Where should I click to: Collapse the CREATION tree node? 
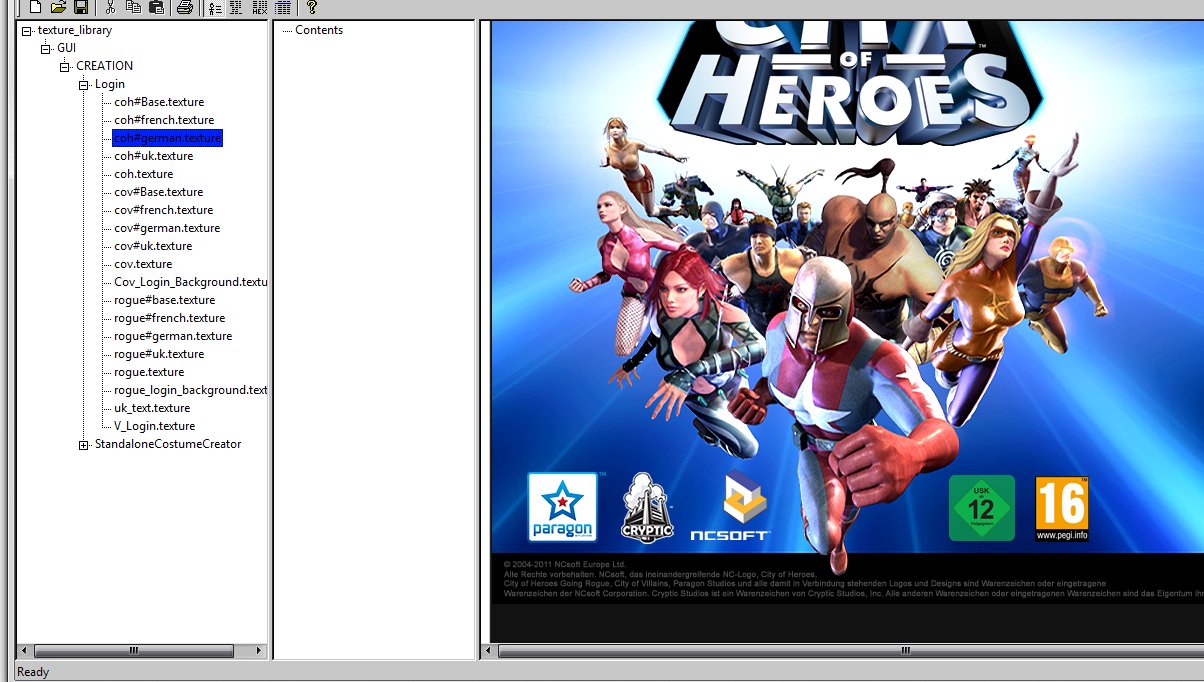click(65, 66)
